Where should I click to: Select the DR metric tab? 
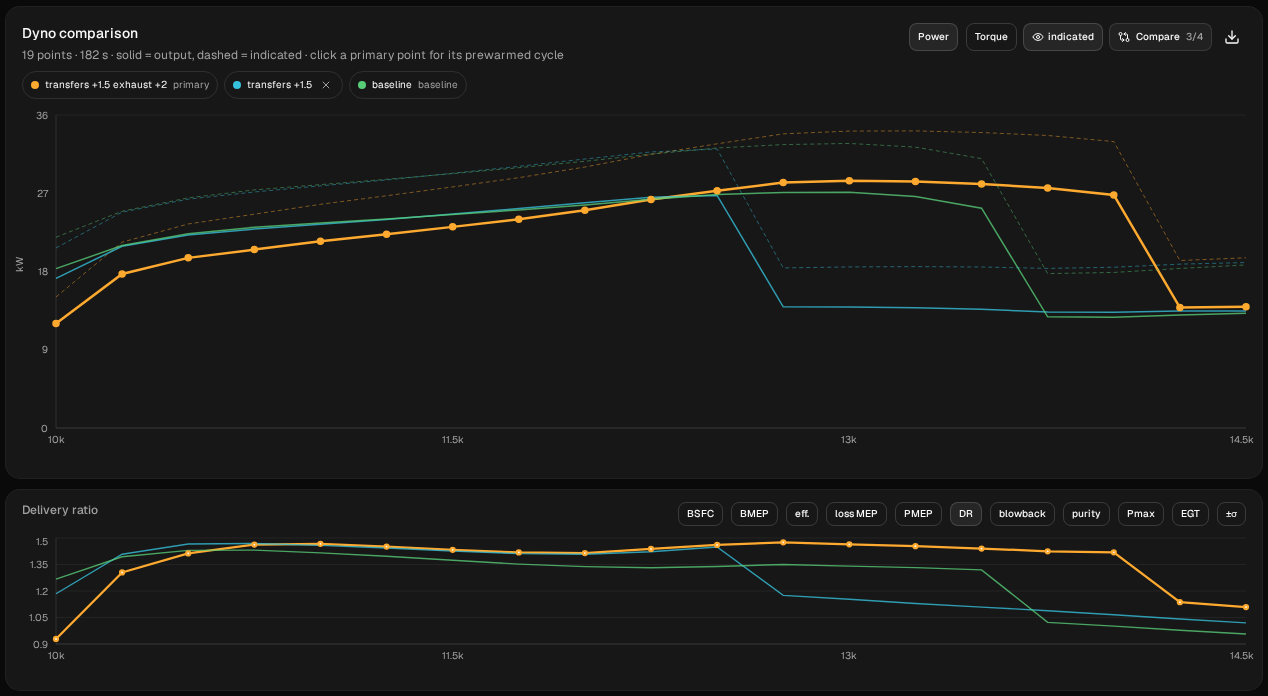[x=966, y=514]
